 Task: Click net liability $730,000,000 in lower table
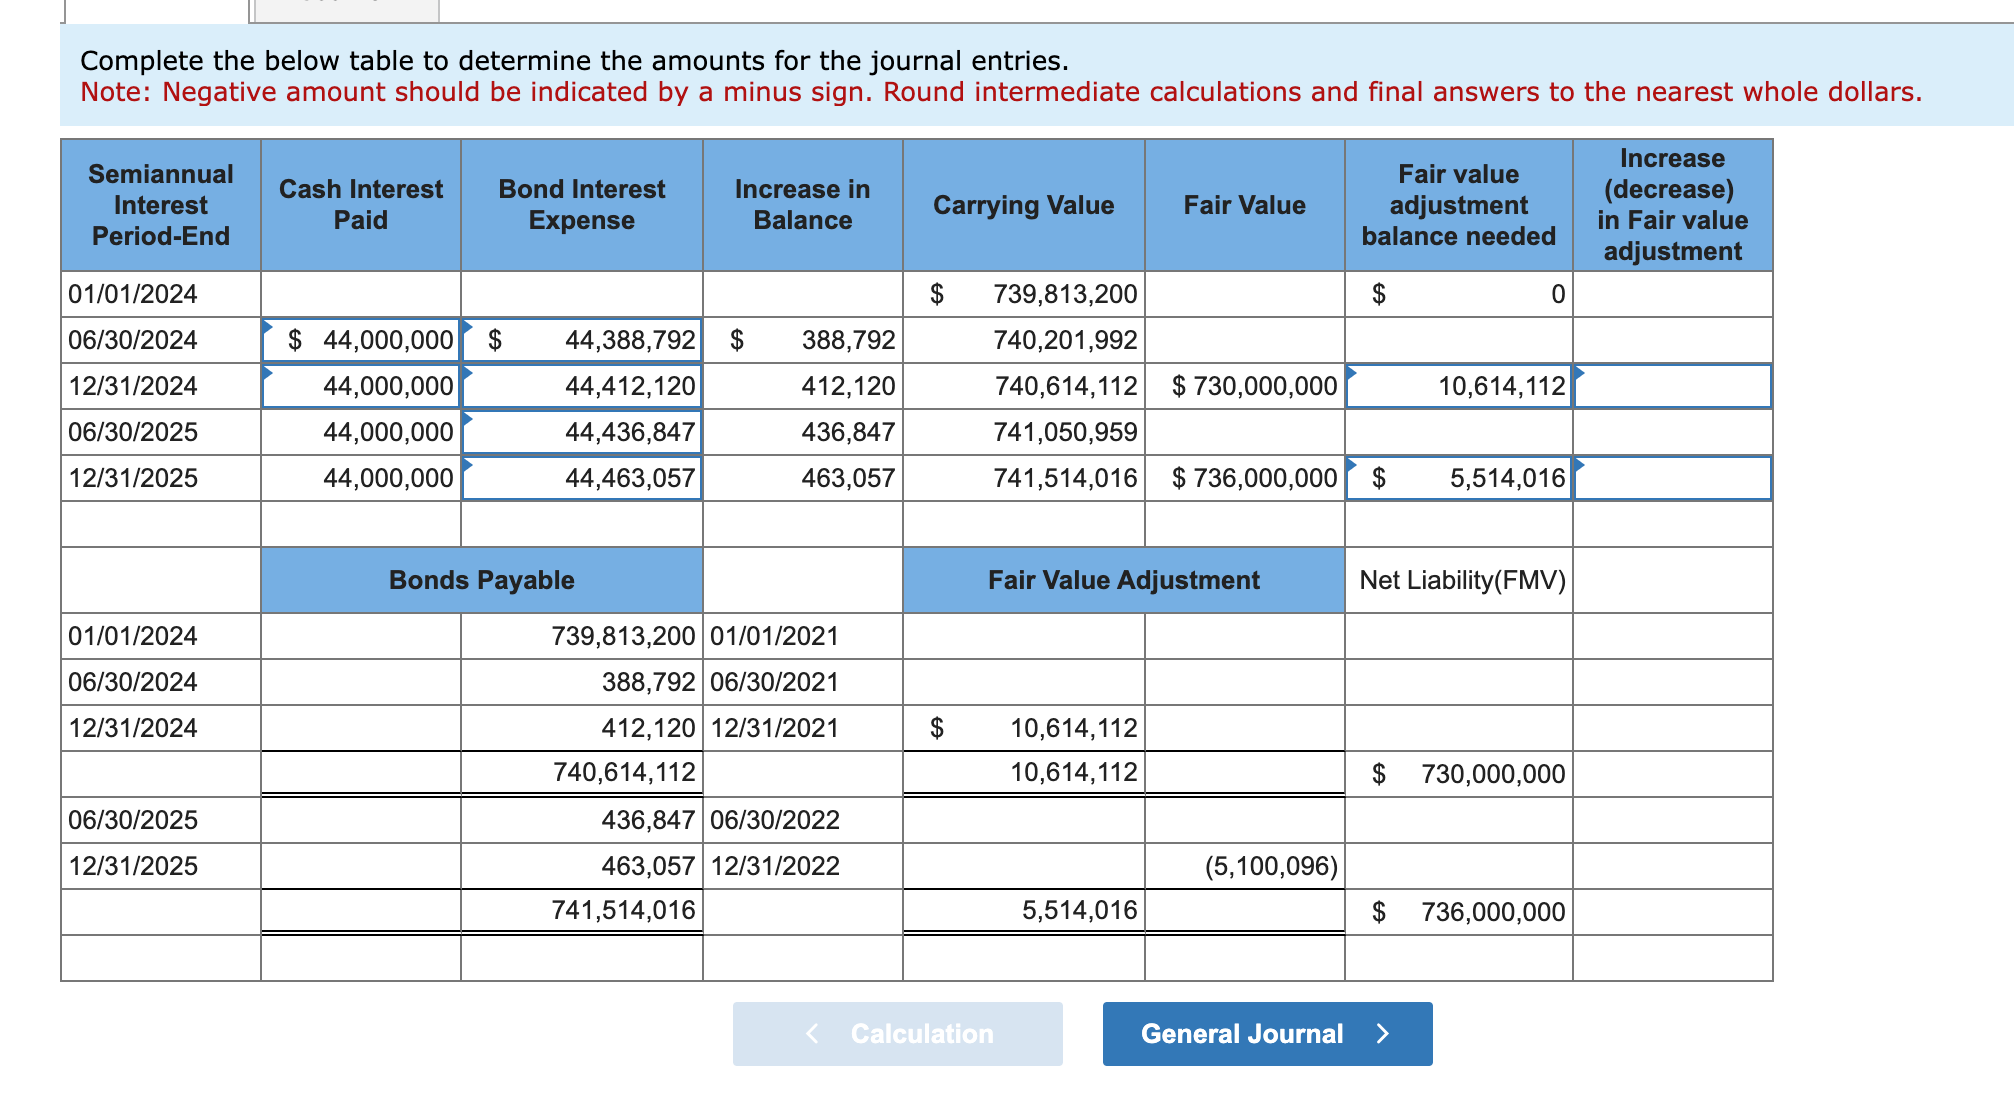(1459, 774)
